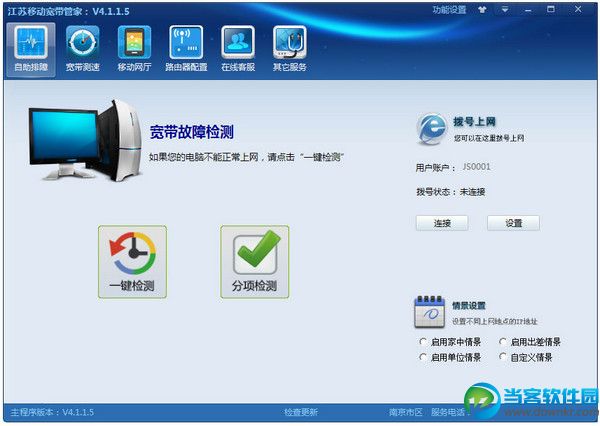Open 功能设置 function settings
Image resolution: width=600 pixels, height=426 pixels.
449,10
